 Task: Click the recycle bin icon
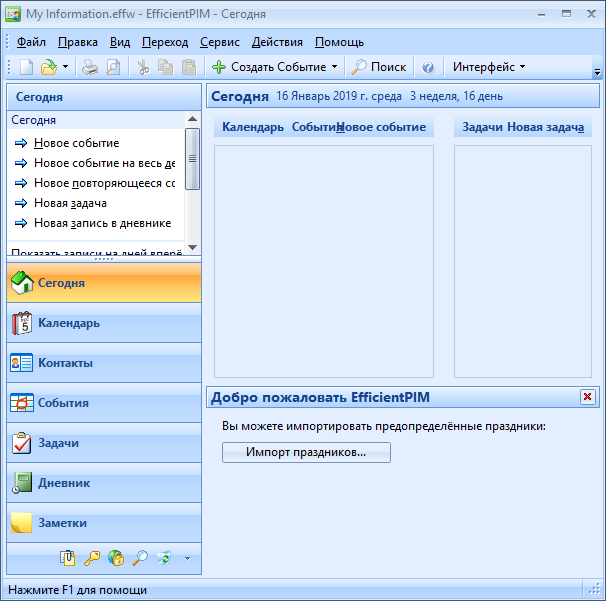(x=164, y=558)
